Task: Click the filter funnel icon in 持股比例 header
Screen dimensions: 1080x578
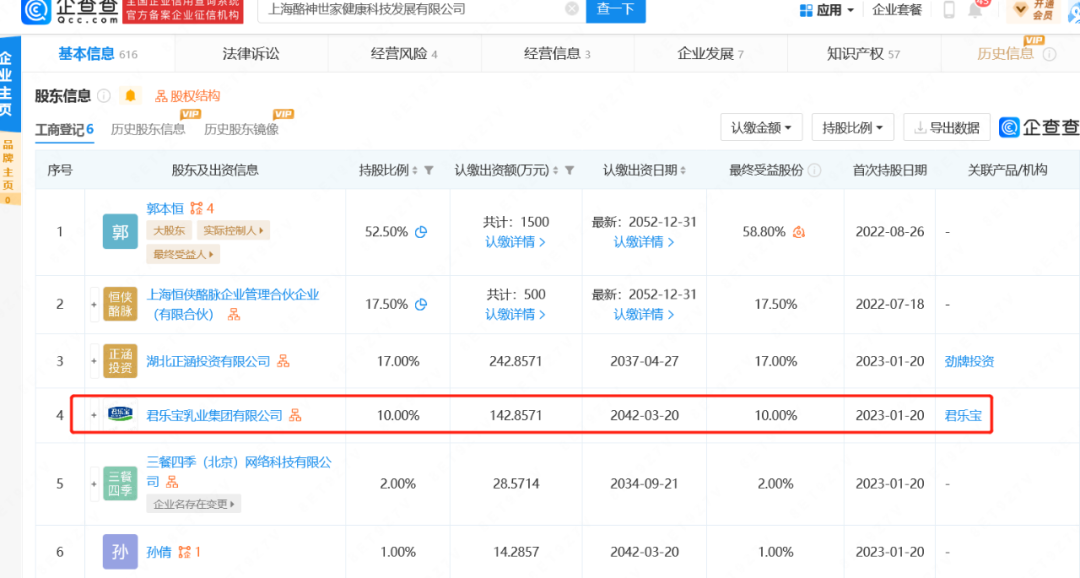Action: click(x=428, y=171)
